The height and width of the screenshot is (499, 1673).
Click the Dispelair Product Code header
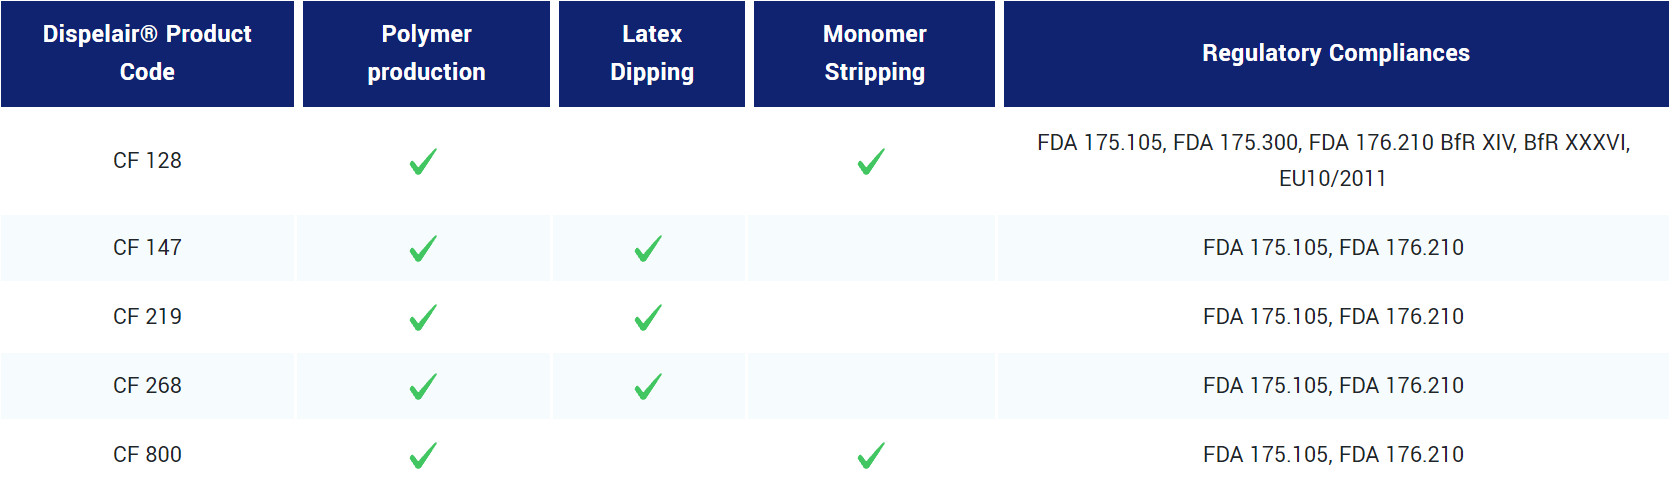[147, 53]
